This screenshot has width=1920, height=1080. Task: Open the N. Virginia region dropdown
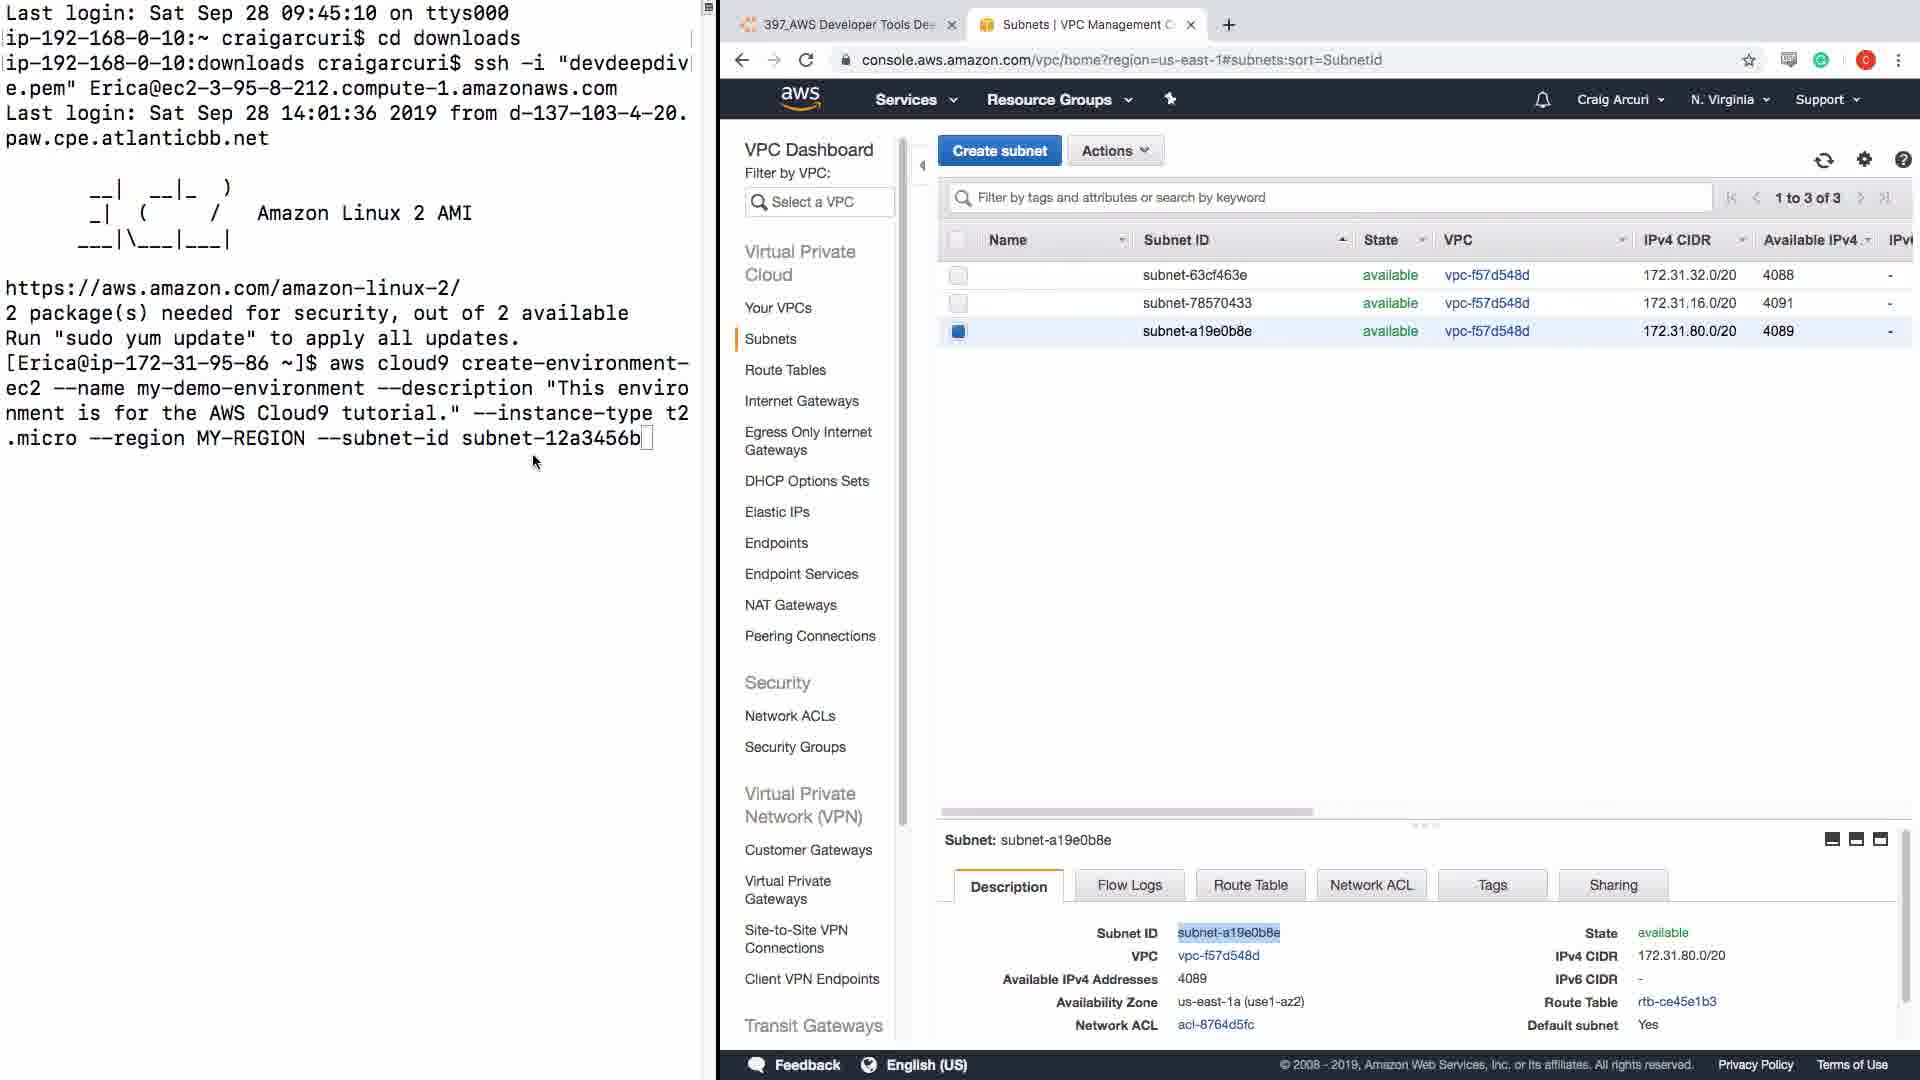[x=1729, y=100]
